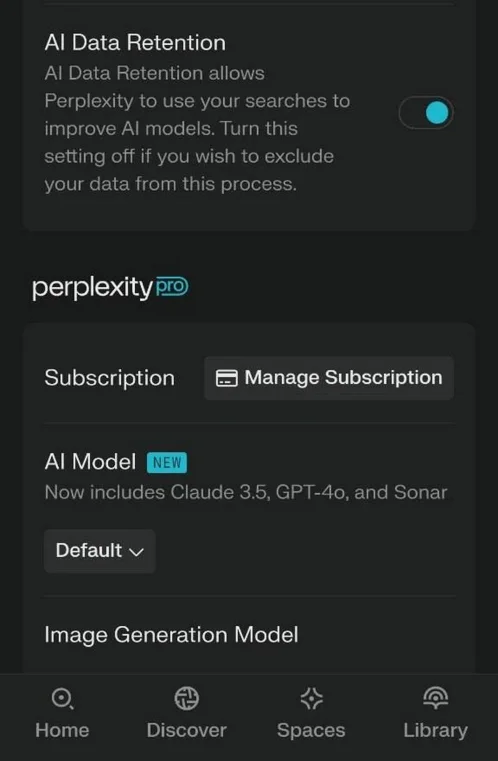The height and width of the screenshot is (761, 498).
Task: Open the Library icon in bottom bar
Action: [x=435, y=698]
